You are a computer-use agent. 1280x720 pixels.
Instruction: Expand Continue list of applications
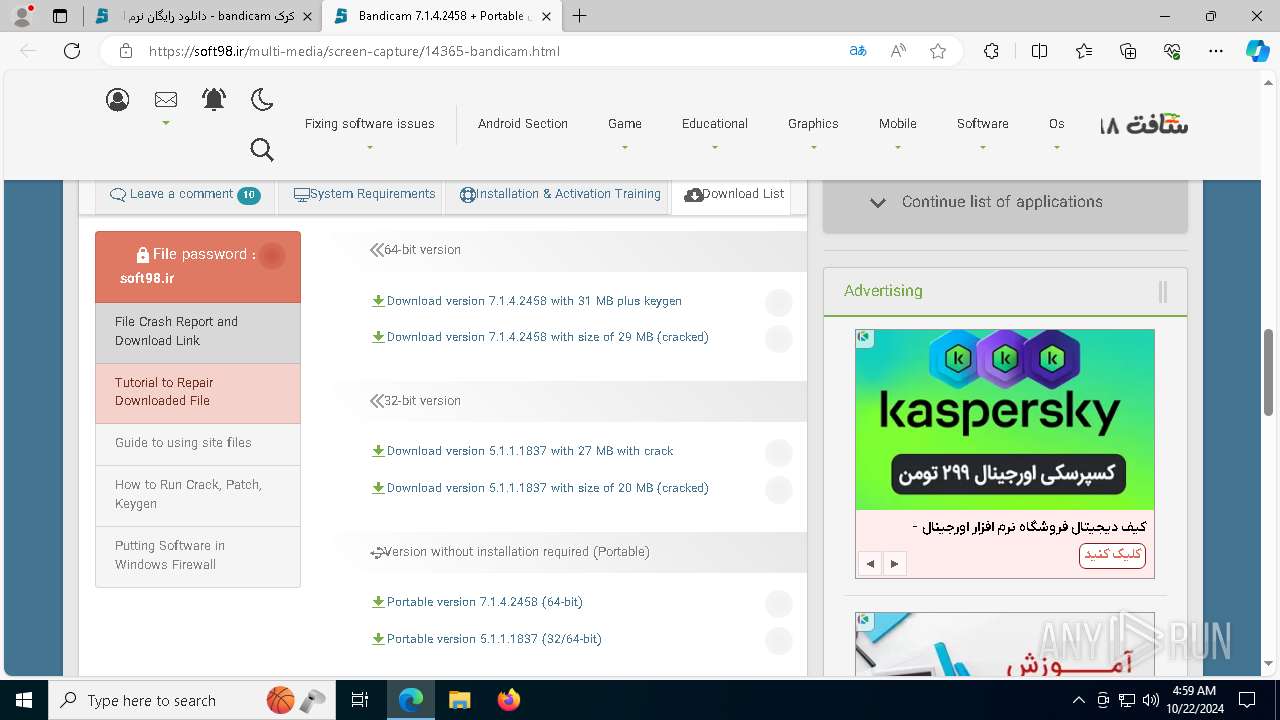(1005, 202)
